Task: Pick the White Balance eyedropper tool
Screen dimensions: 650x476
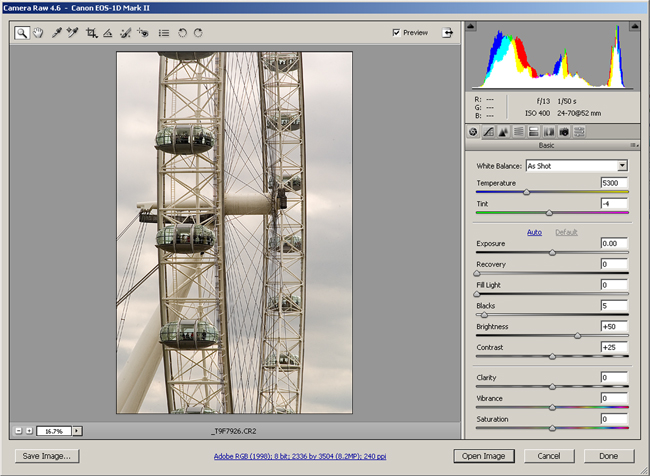Action: pyautogui.click(x=56, y=33)
